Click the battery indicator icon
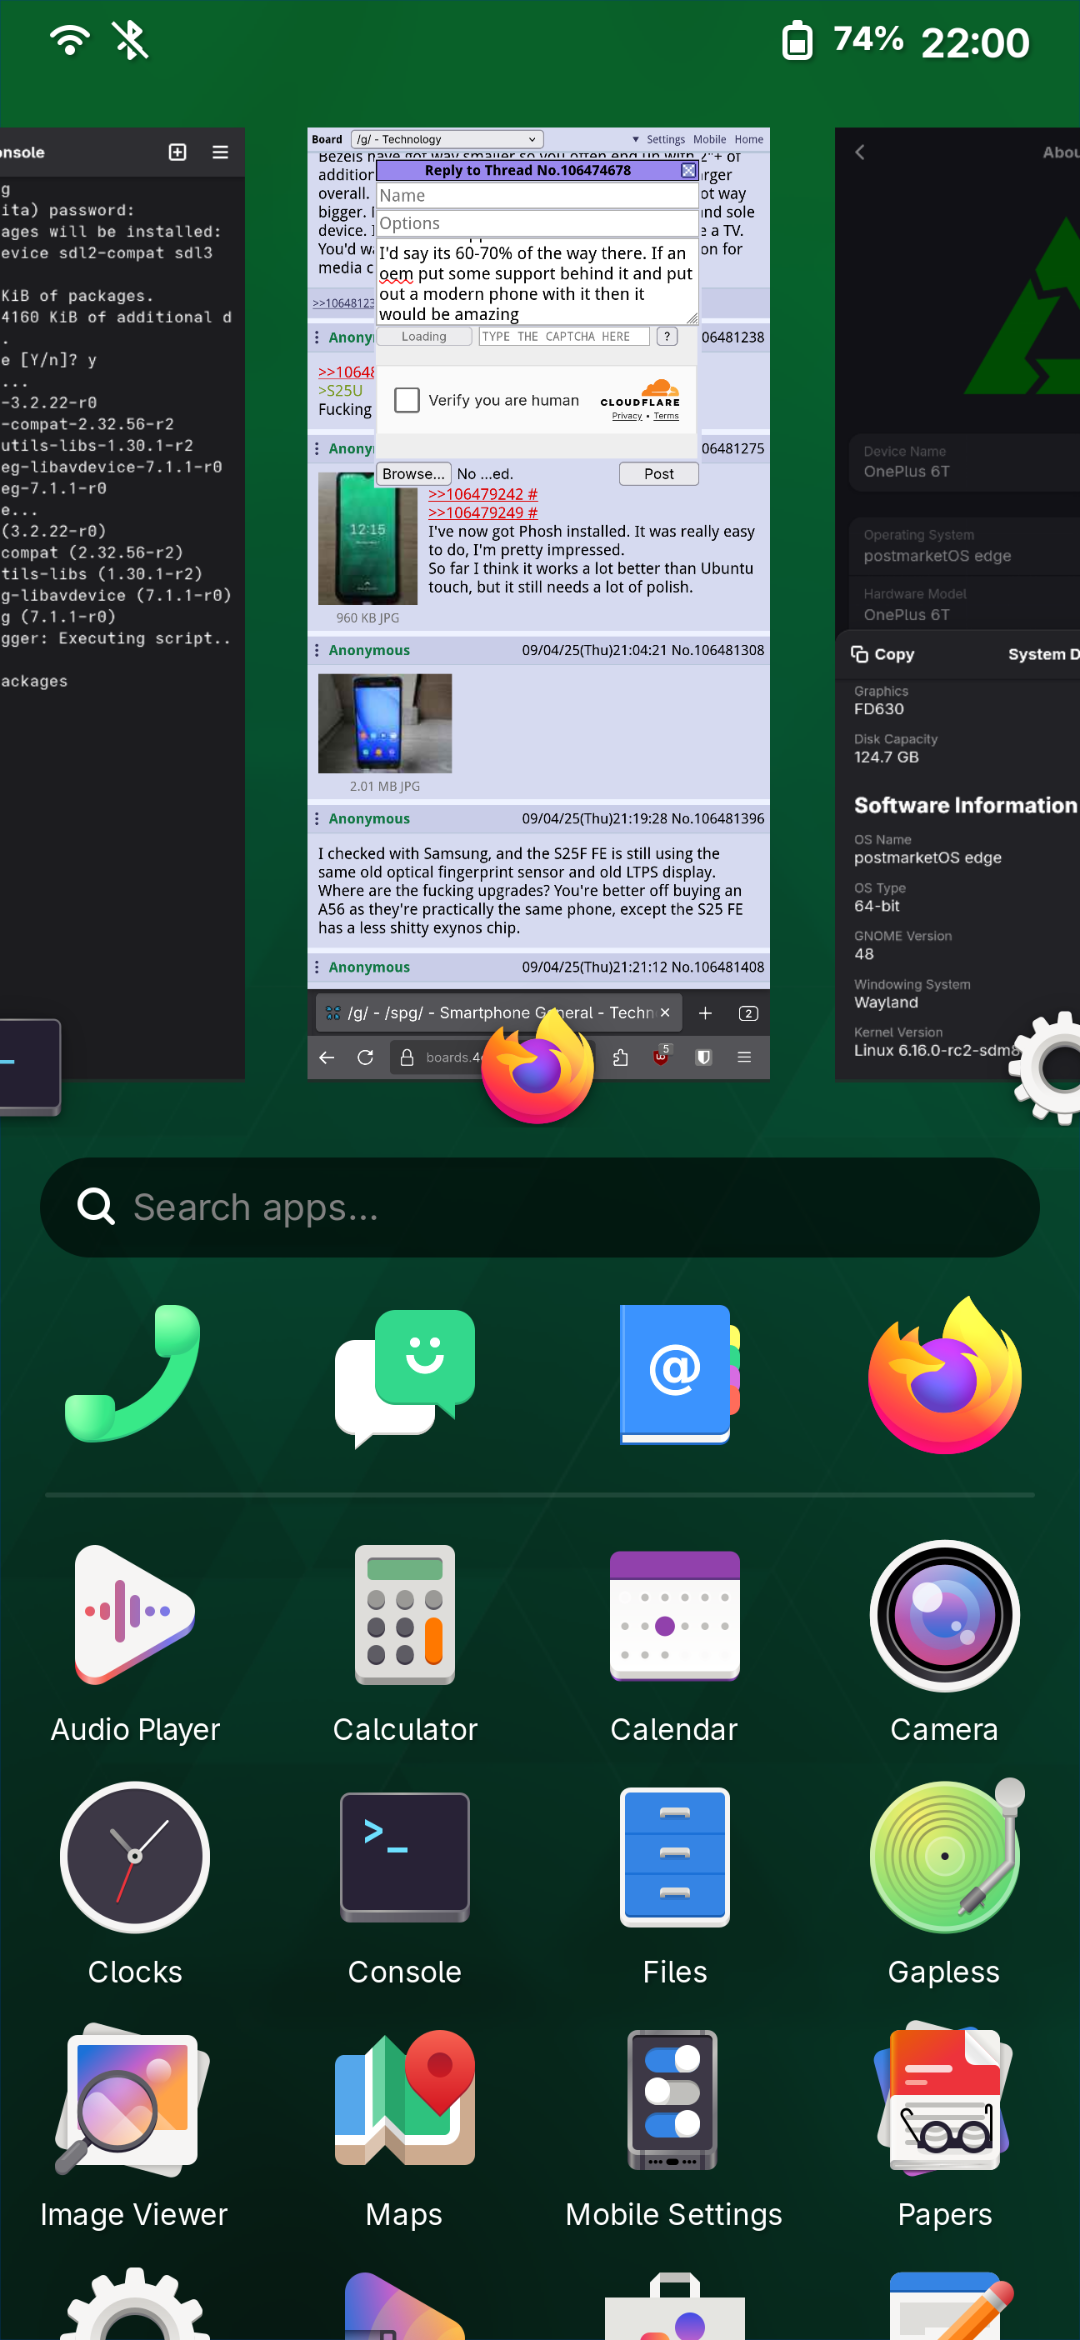 797,41
